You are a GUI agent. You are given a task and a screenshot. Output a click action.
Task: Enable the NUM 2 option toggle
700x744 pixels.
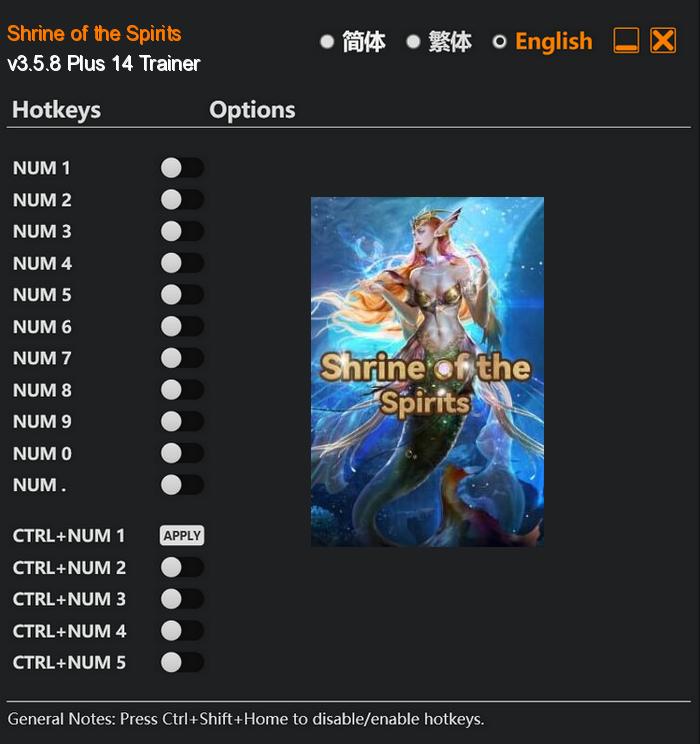(182, 200)
